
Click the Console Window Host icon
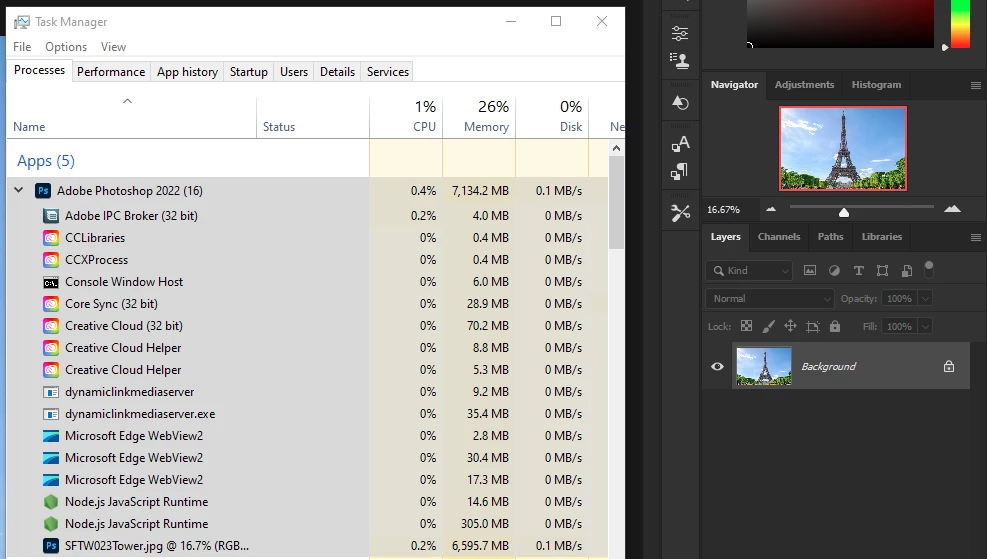tap(51, 282)
